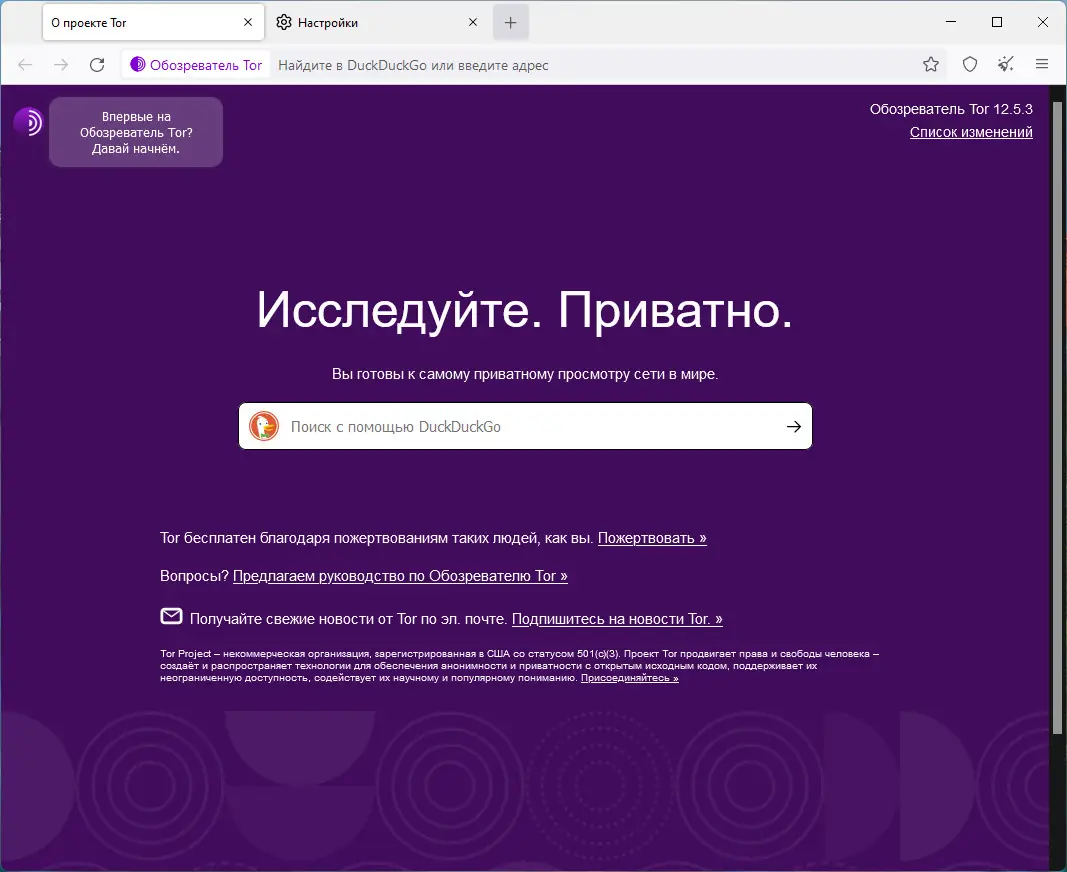Screen dimensions: 1067x872
Task: Click the Исследуйте. Приватно. heading
Action: (x=525, y=310)
